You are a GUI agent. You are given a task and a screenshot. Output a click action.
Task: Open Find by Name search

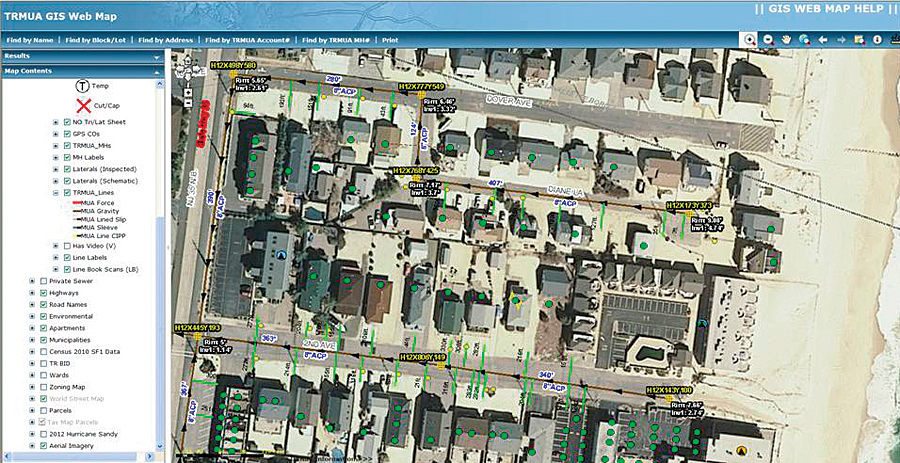29,40
